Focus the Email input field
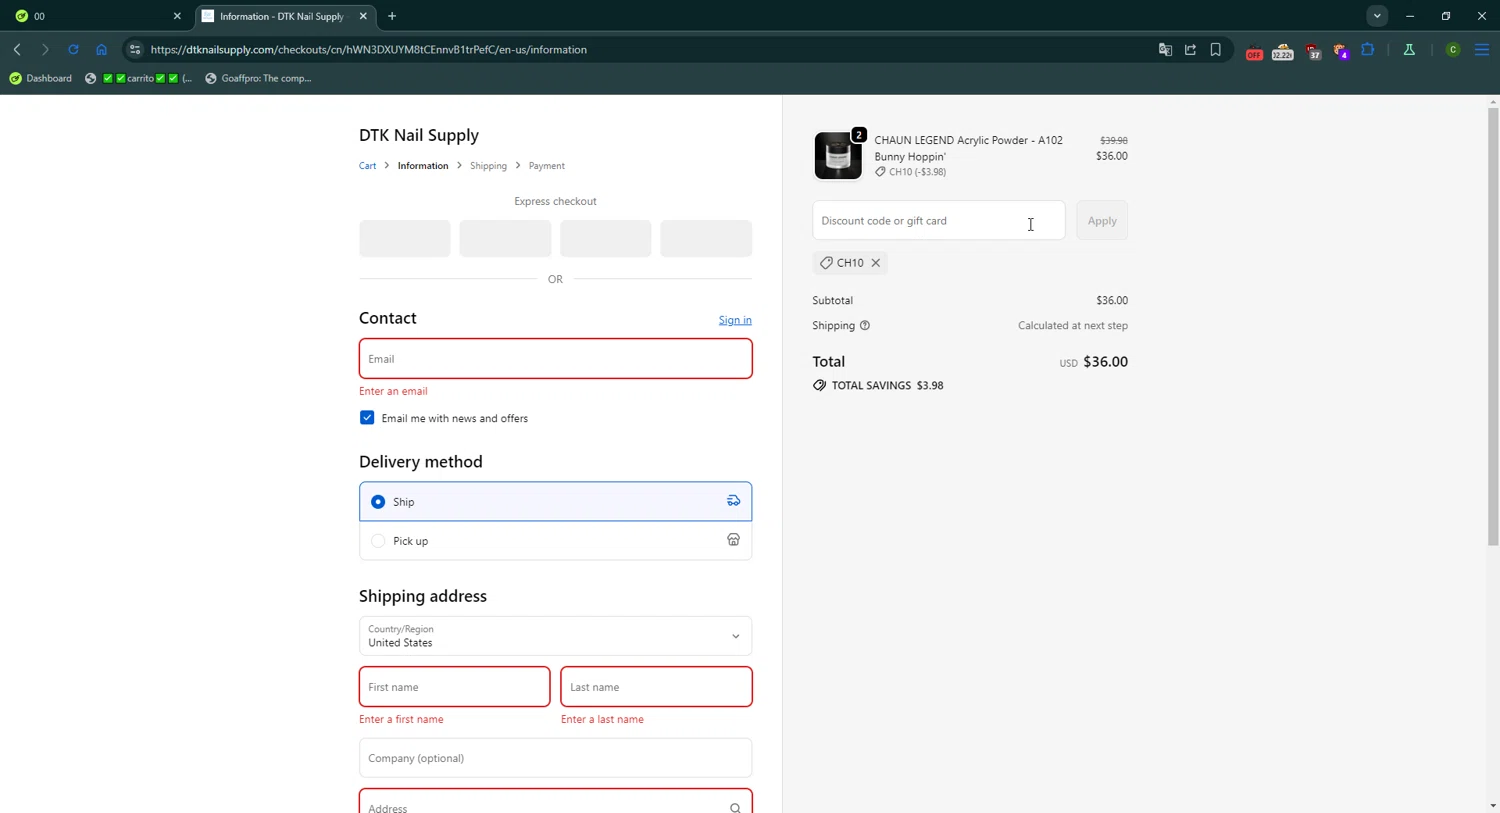Viewport: 1500px width, 813px height. click(x=555, y=359)
